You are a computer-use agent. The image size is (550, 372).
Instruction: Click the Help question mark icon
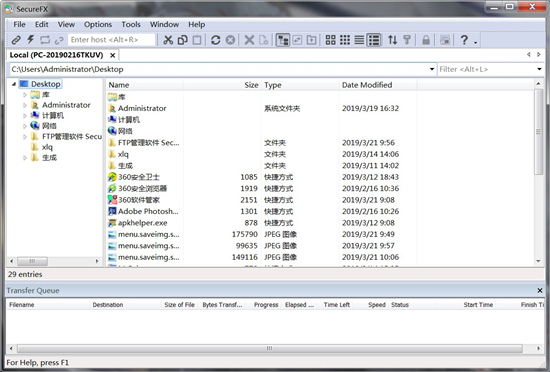coord(464,40)
